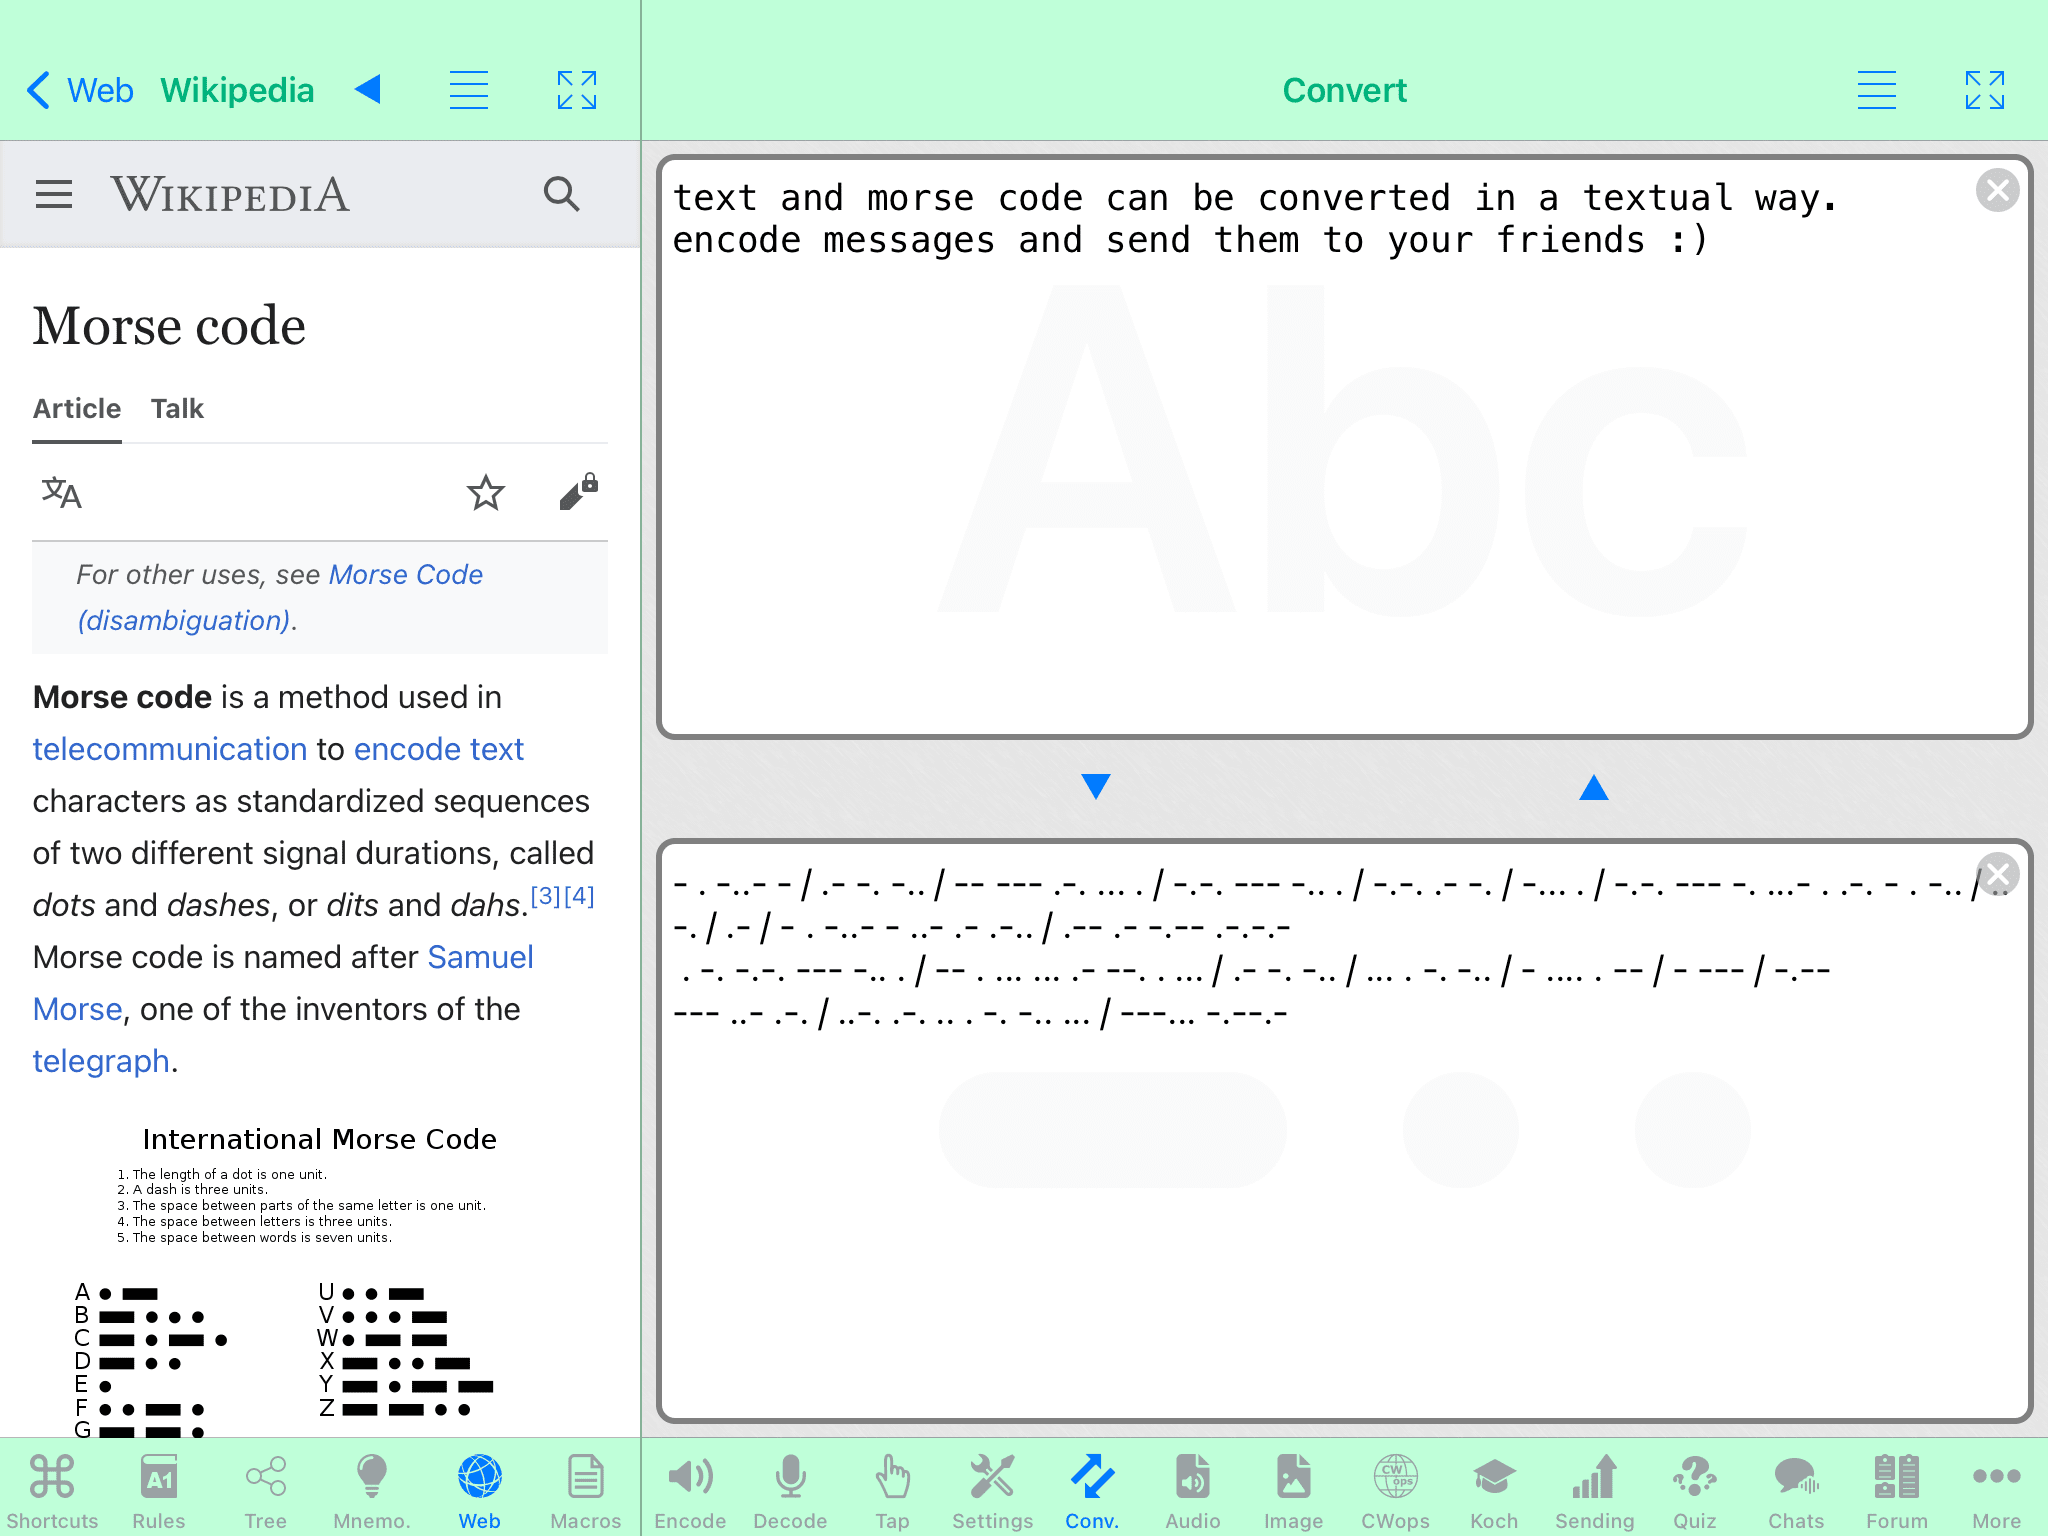The width and height of the screenshot is (2048, 1536).
Task: Open the Tree tab
Action: coord(265,1491)
